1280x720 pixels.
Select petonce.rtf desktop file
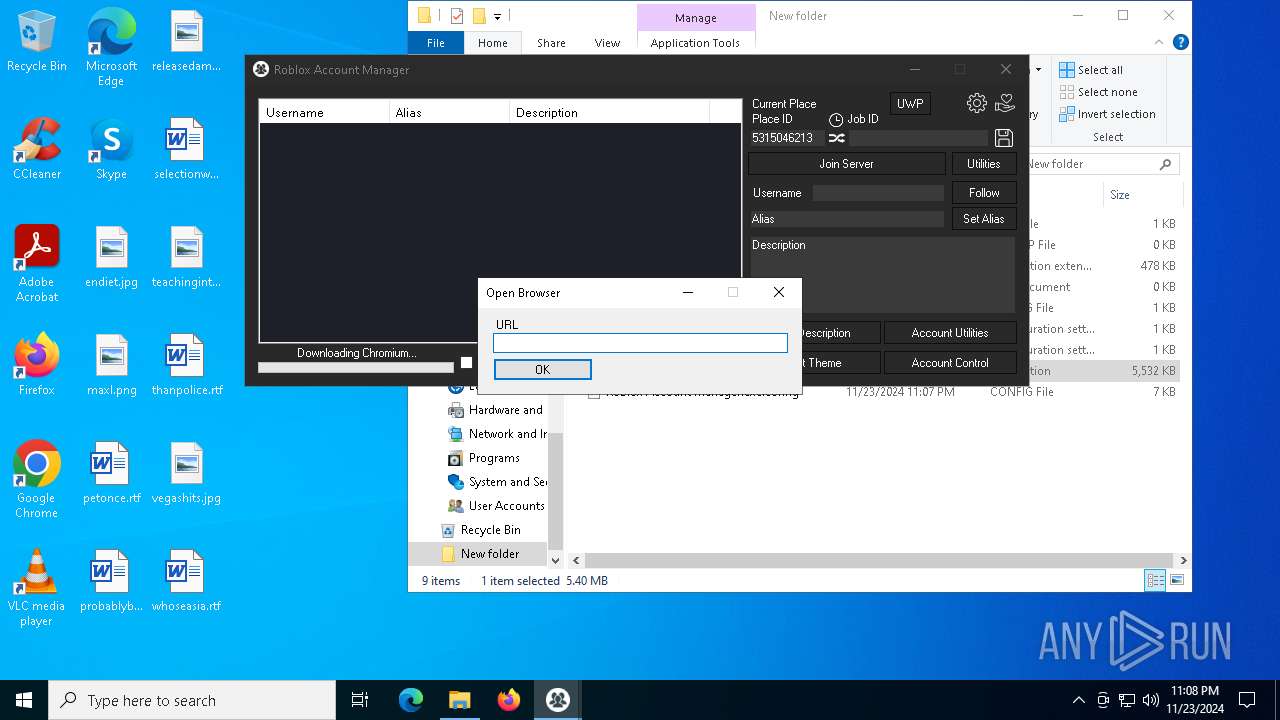point(111,474)
